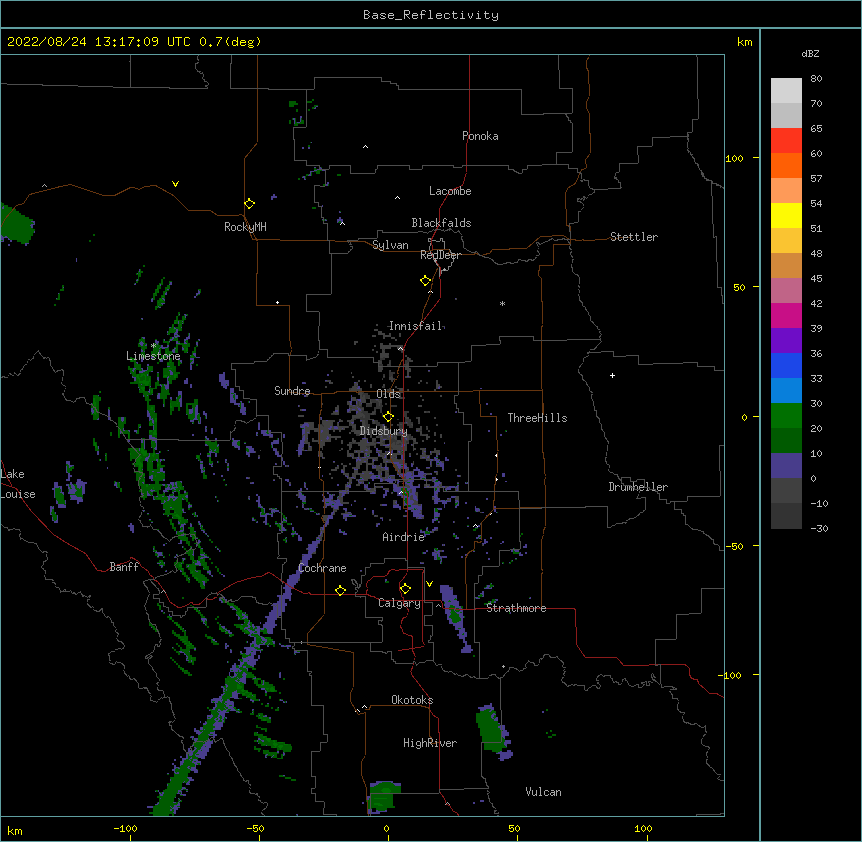The width and height of the screenshot is (862, 842).
Task: Click the Sundre town label
Action: pos(292,391)
